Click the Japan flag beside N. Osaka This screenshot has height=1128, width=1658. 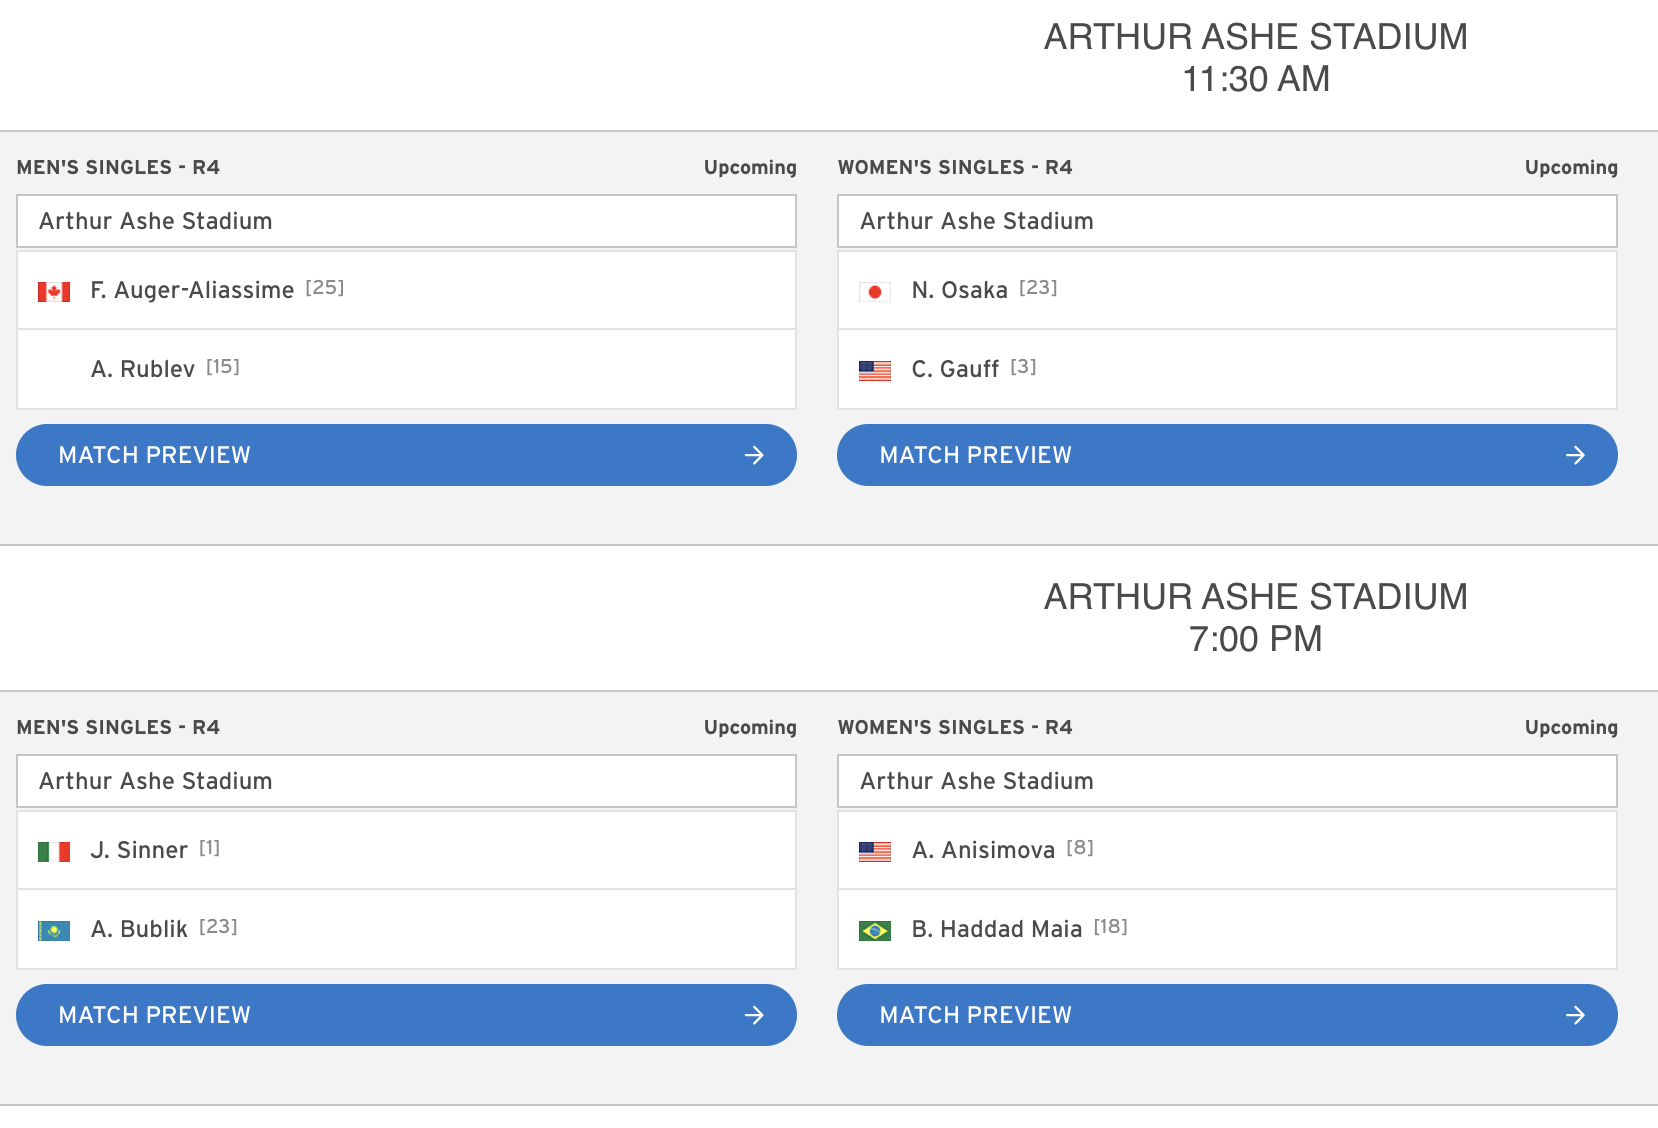coord(875,292)
